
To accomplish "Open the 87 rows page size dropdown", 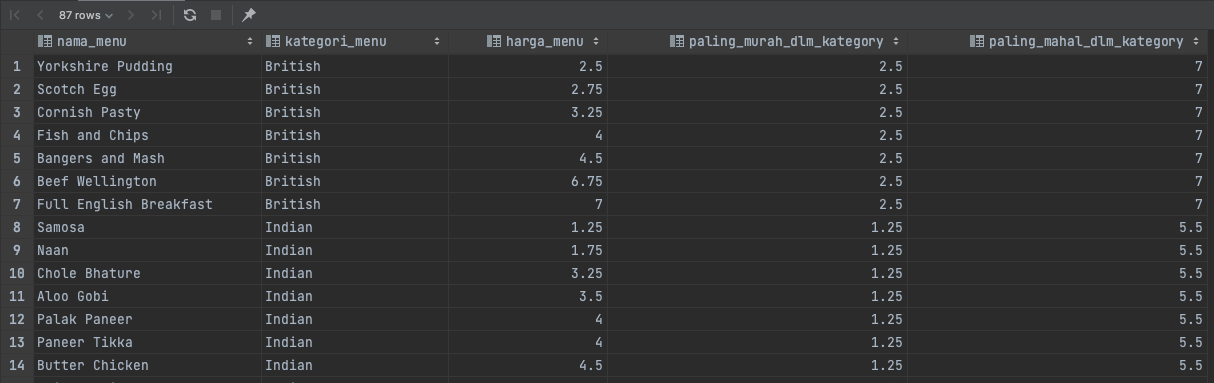I will [85, 15].
